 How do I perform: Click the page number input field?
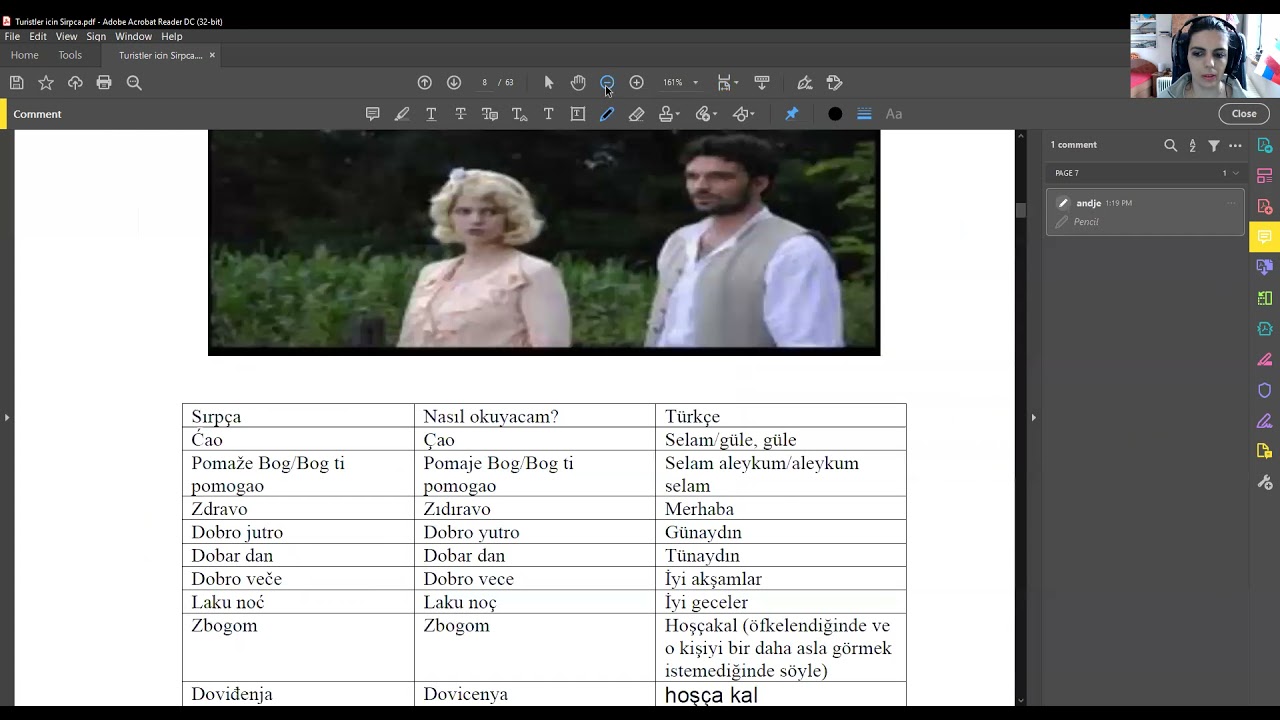485,83
